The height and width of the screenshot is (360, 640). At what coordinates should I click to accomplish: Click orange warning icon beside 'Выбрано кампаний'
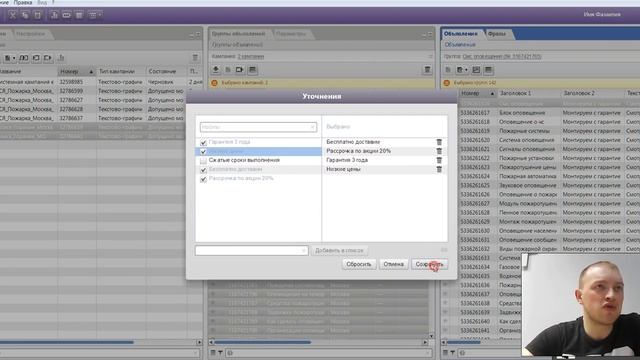tap(214, 83)
